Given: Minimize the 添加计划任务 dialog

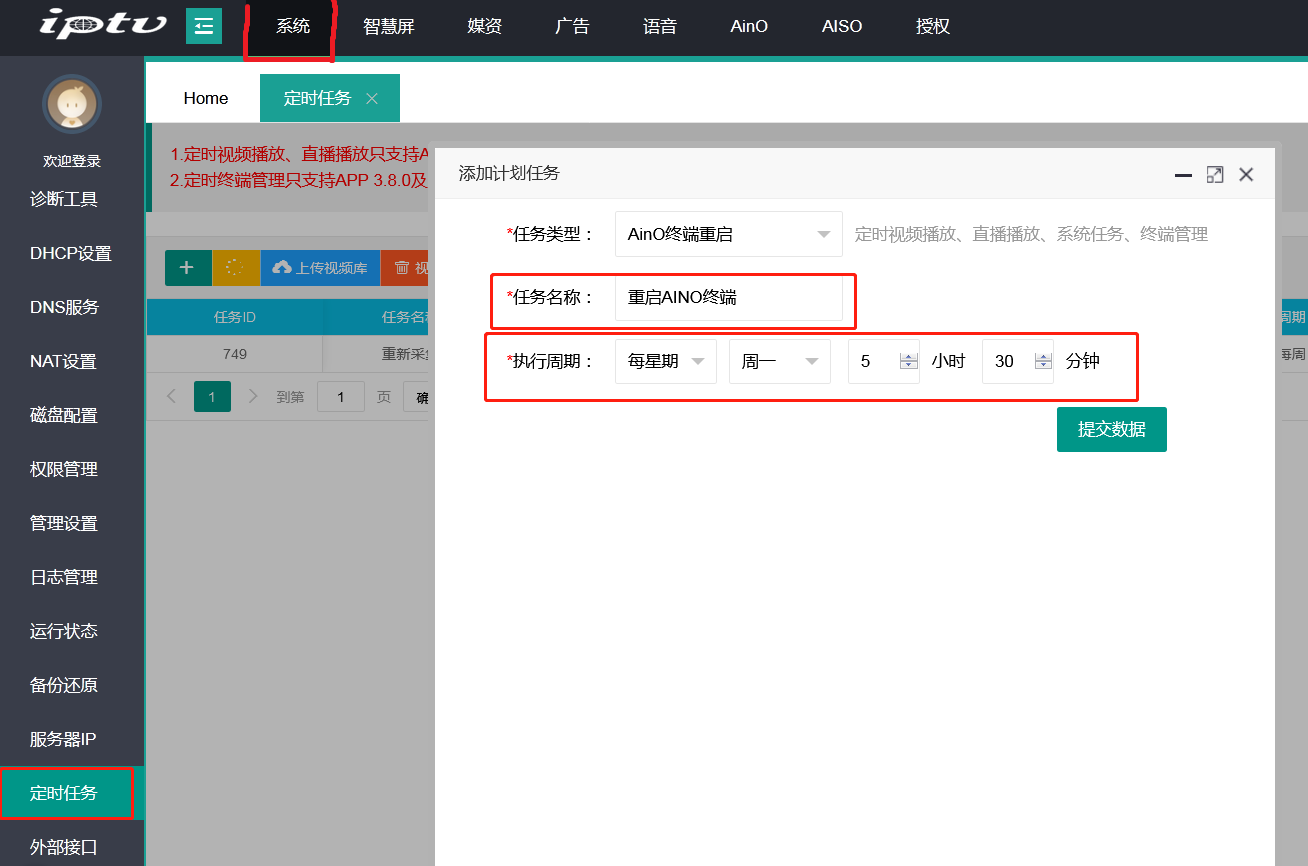Looking at the screenshot, I should [x=1183, y=175].
